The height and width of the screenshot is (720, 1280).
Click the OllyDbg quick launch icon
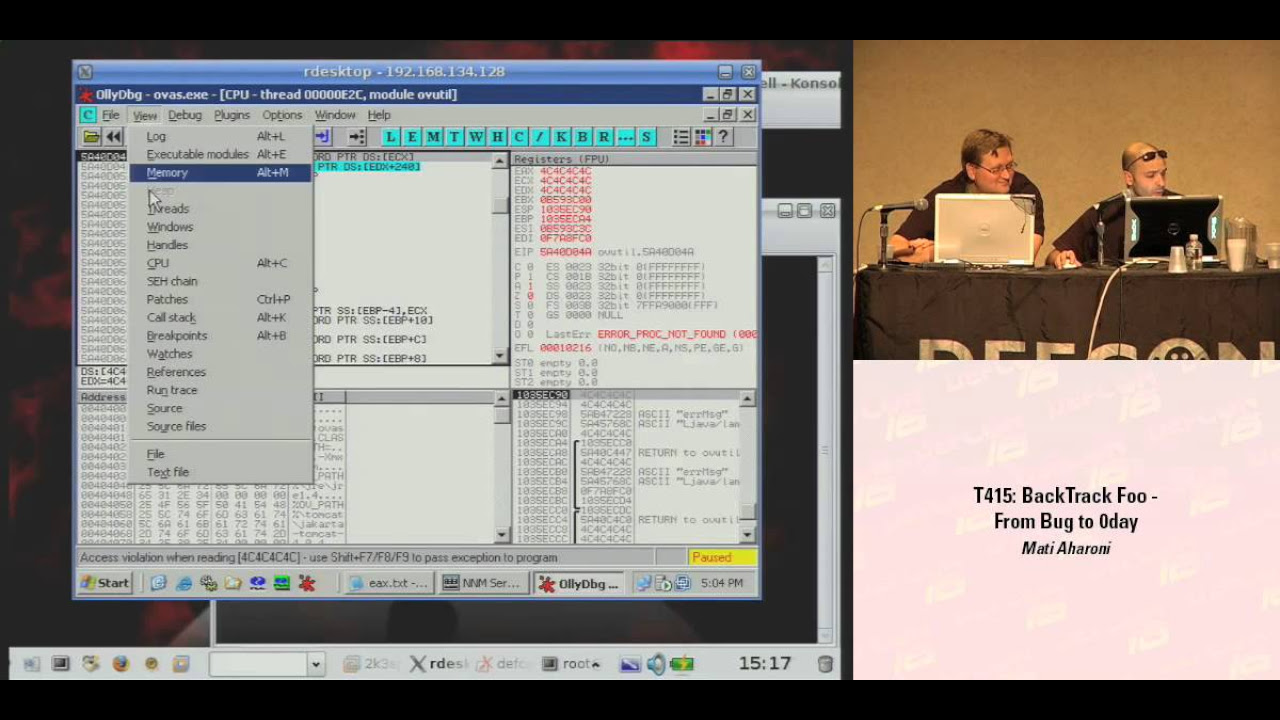click(307, 583)
